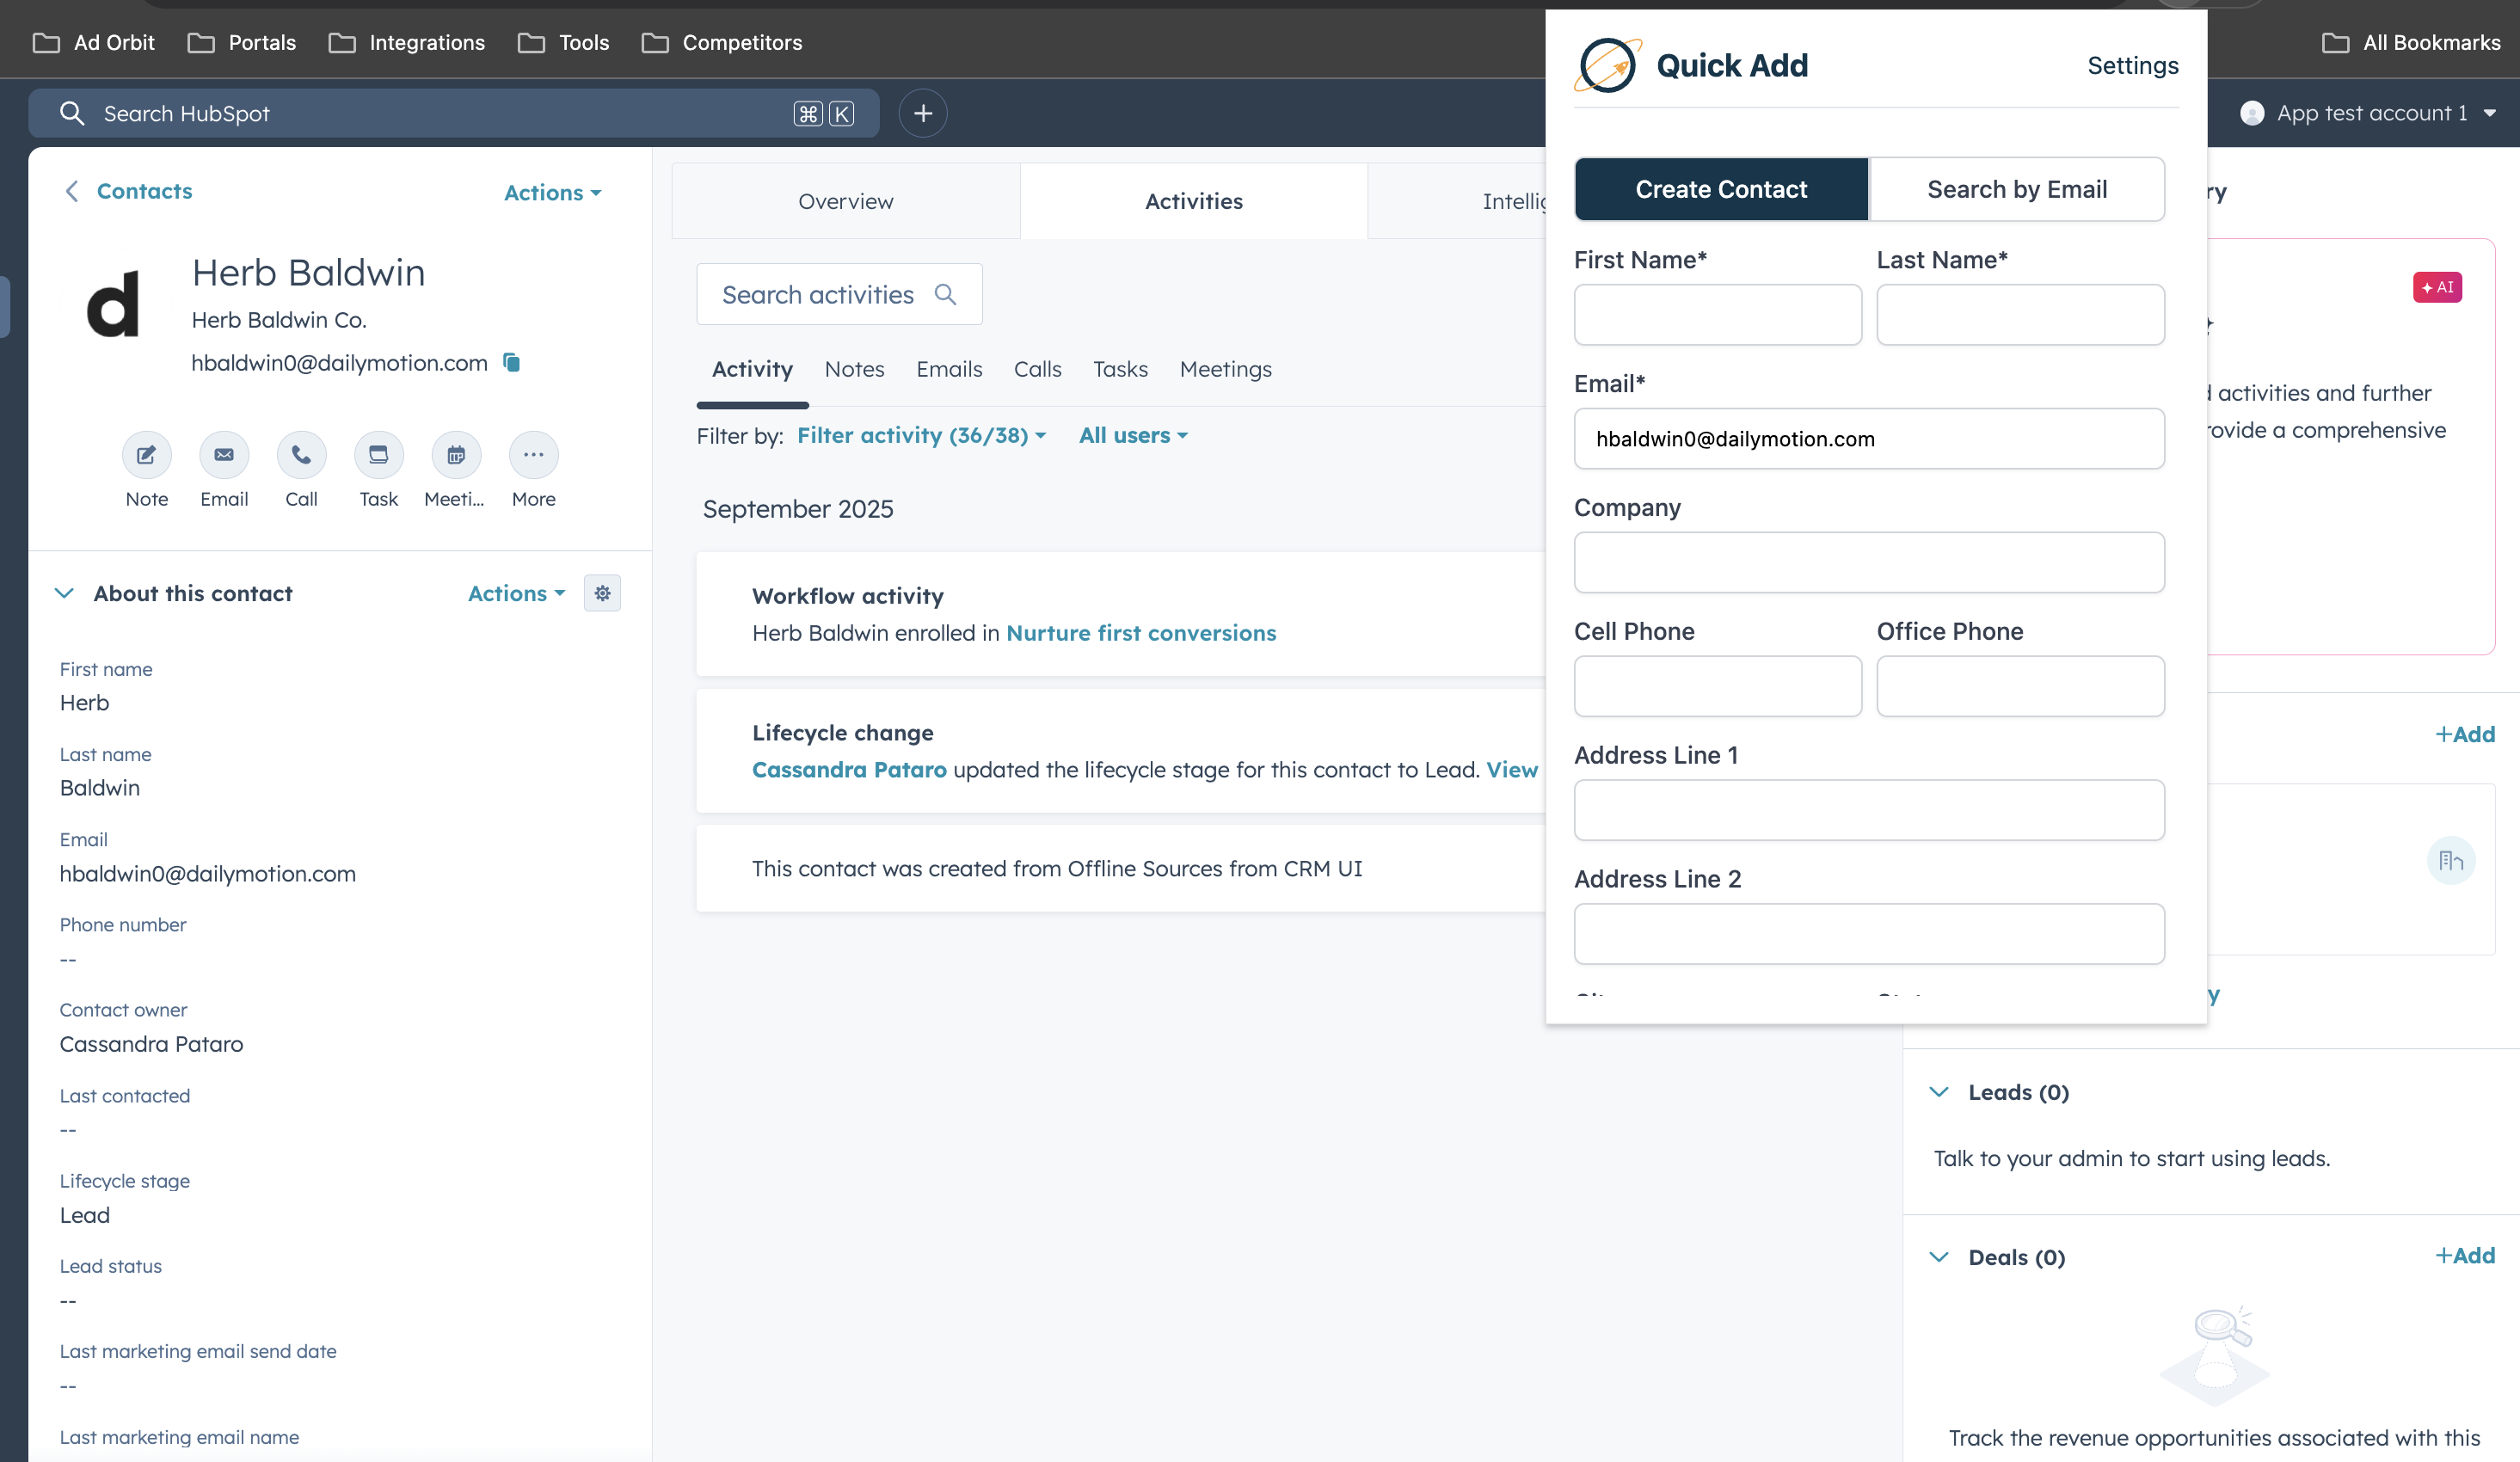Open the Nurture first conversions link
The width and height of the screenshot is (2520, 1462).
pyautogui.click(x=1141, y=633)
